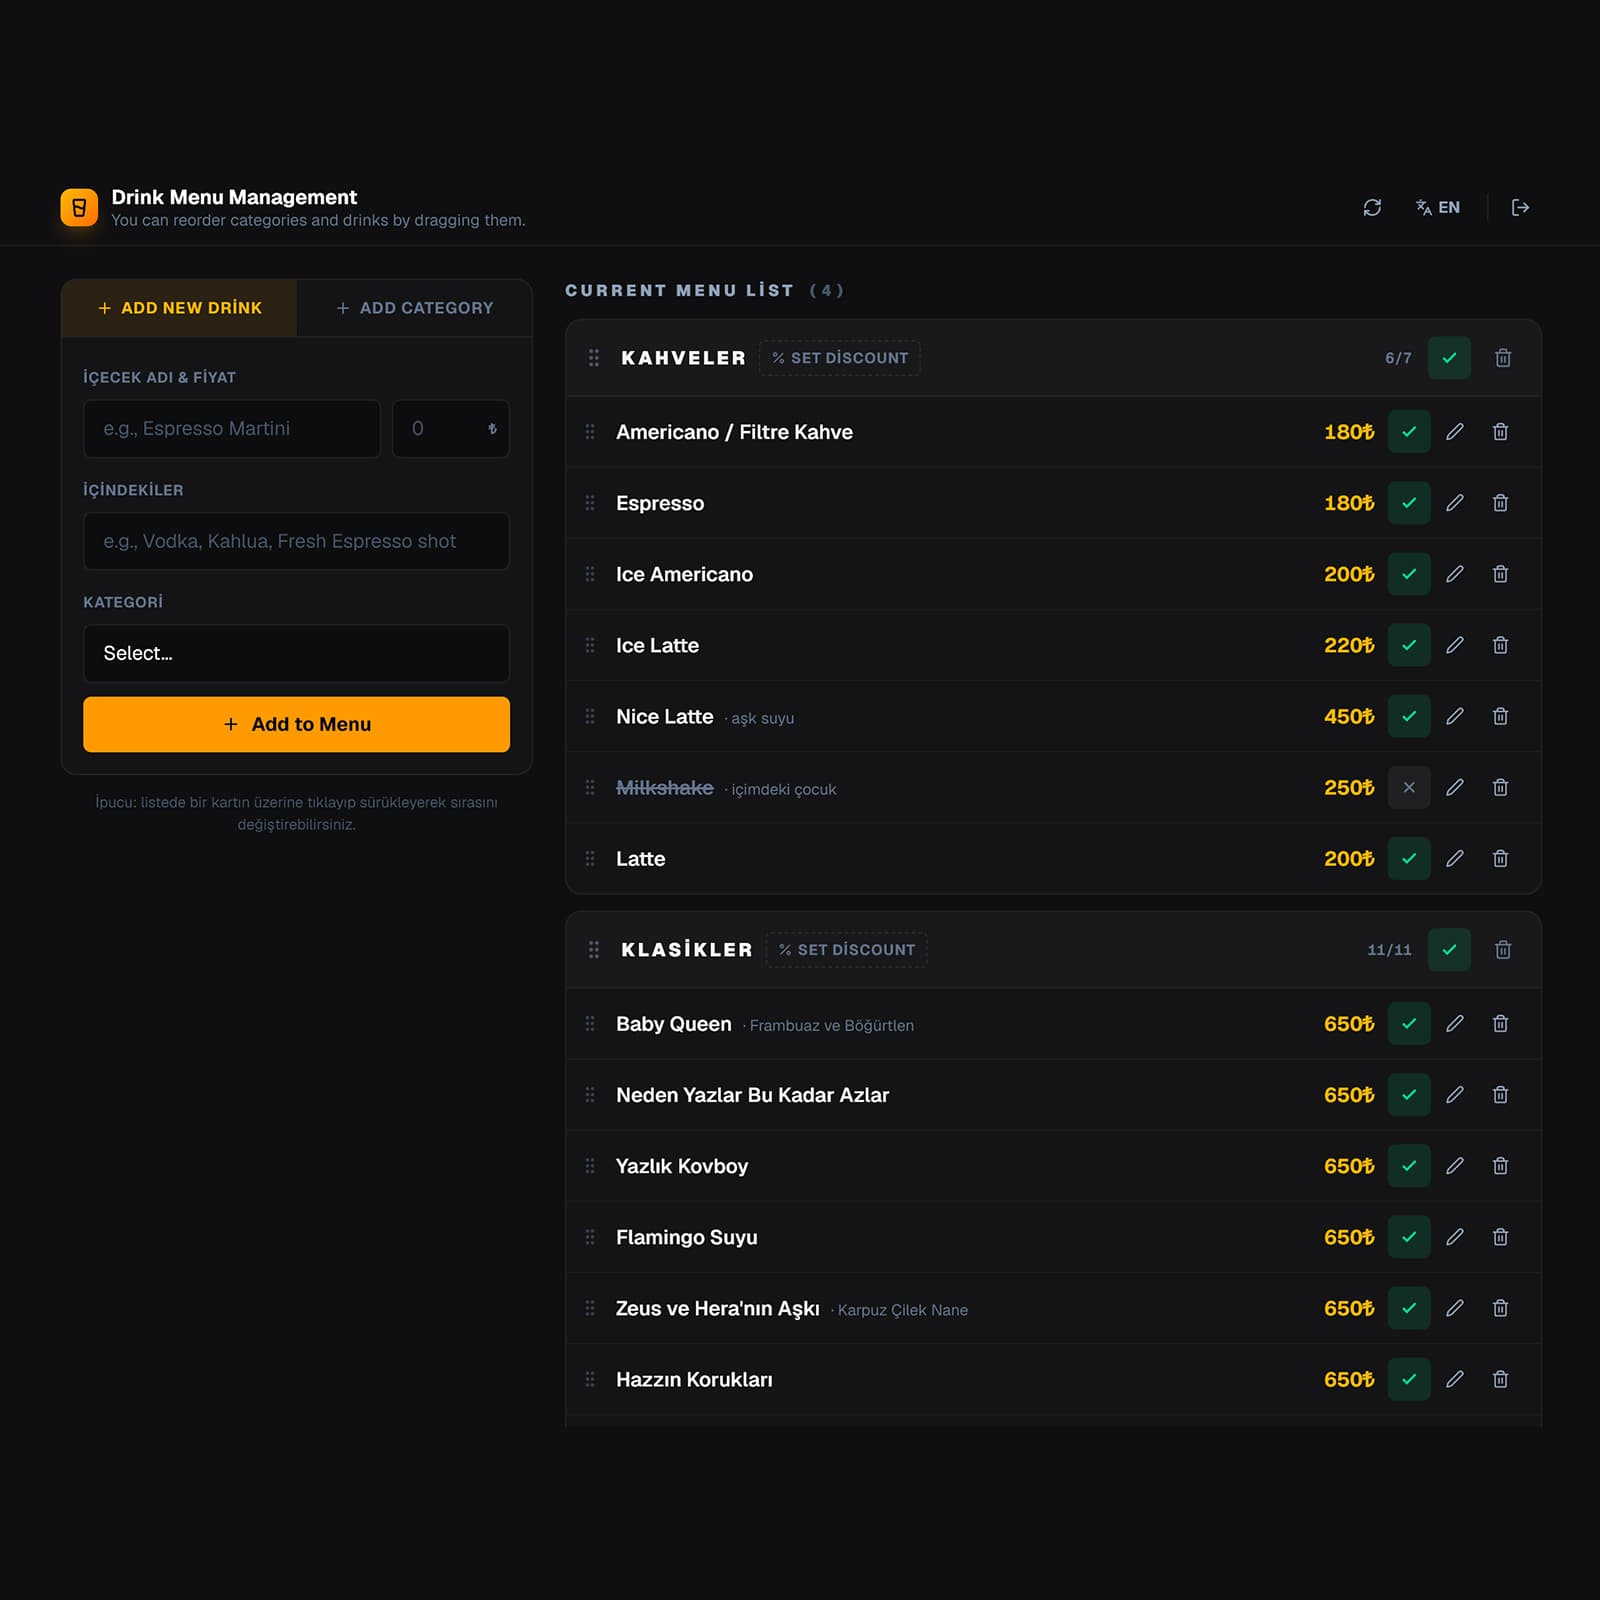Screen dimensions: 1600x1600
Task: Click the refresh icon in the header
Action: coord(1372,207)
